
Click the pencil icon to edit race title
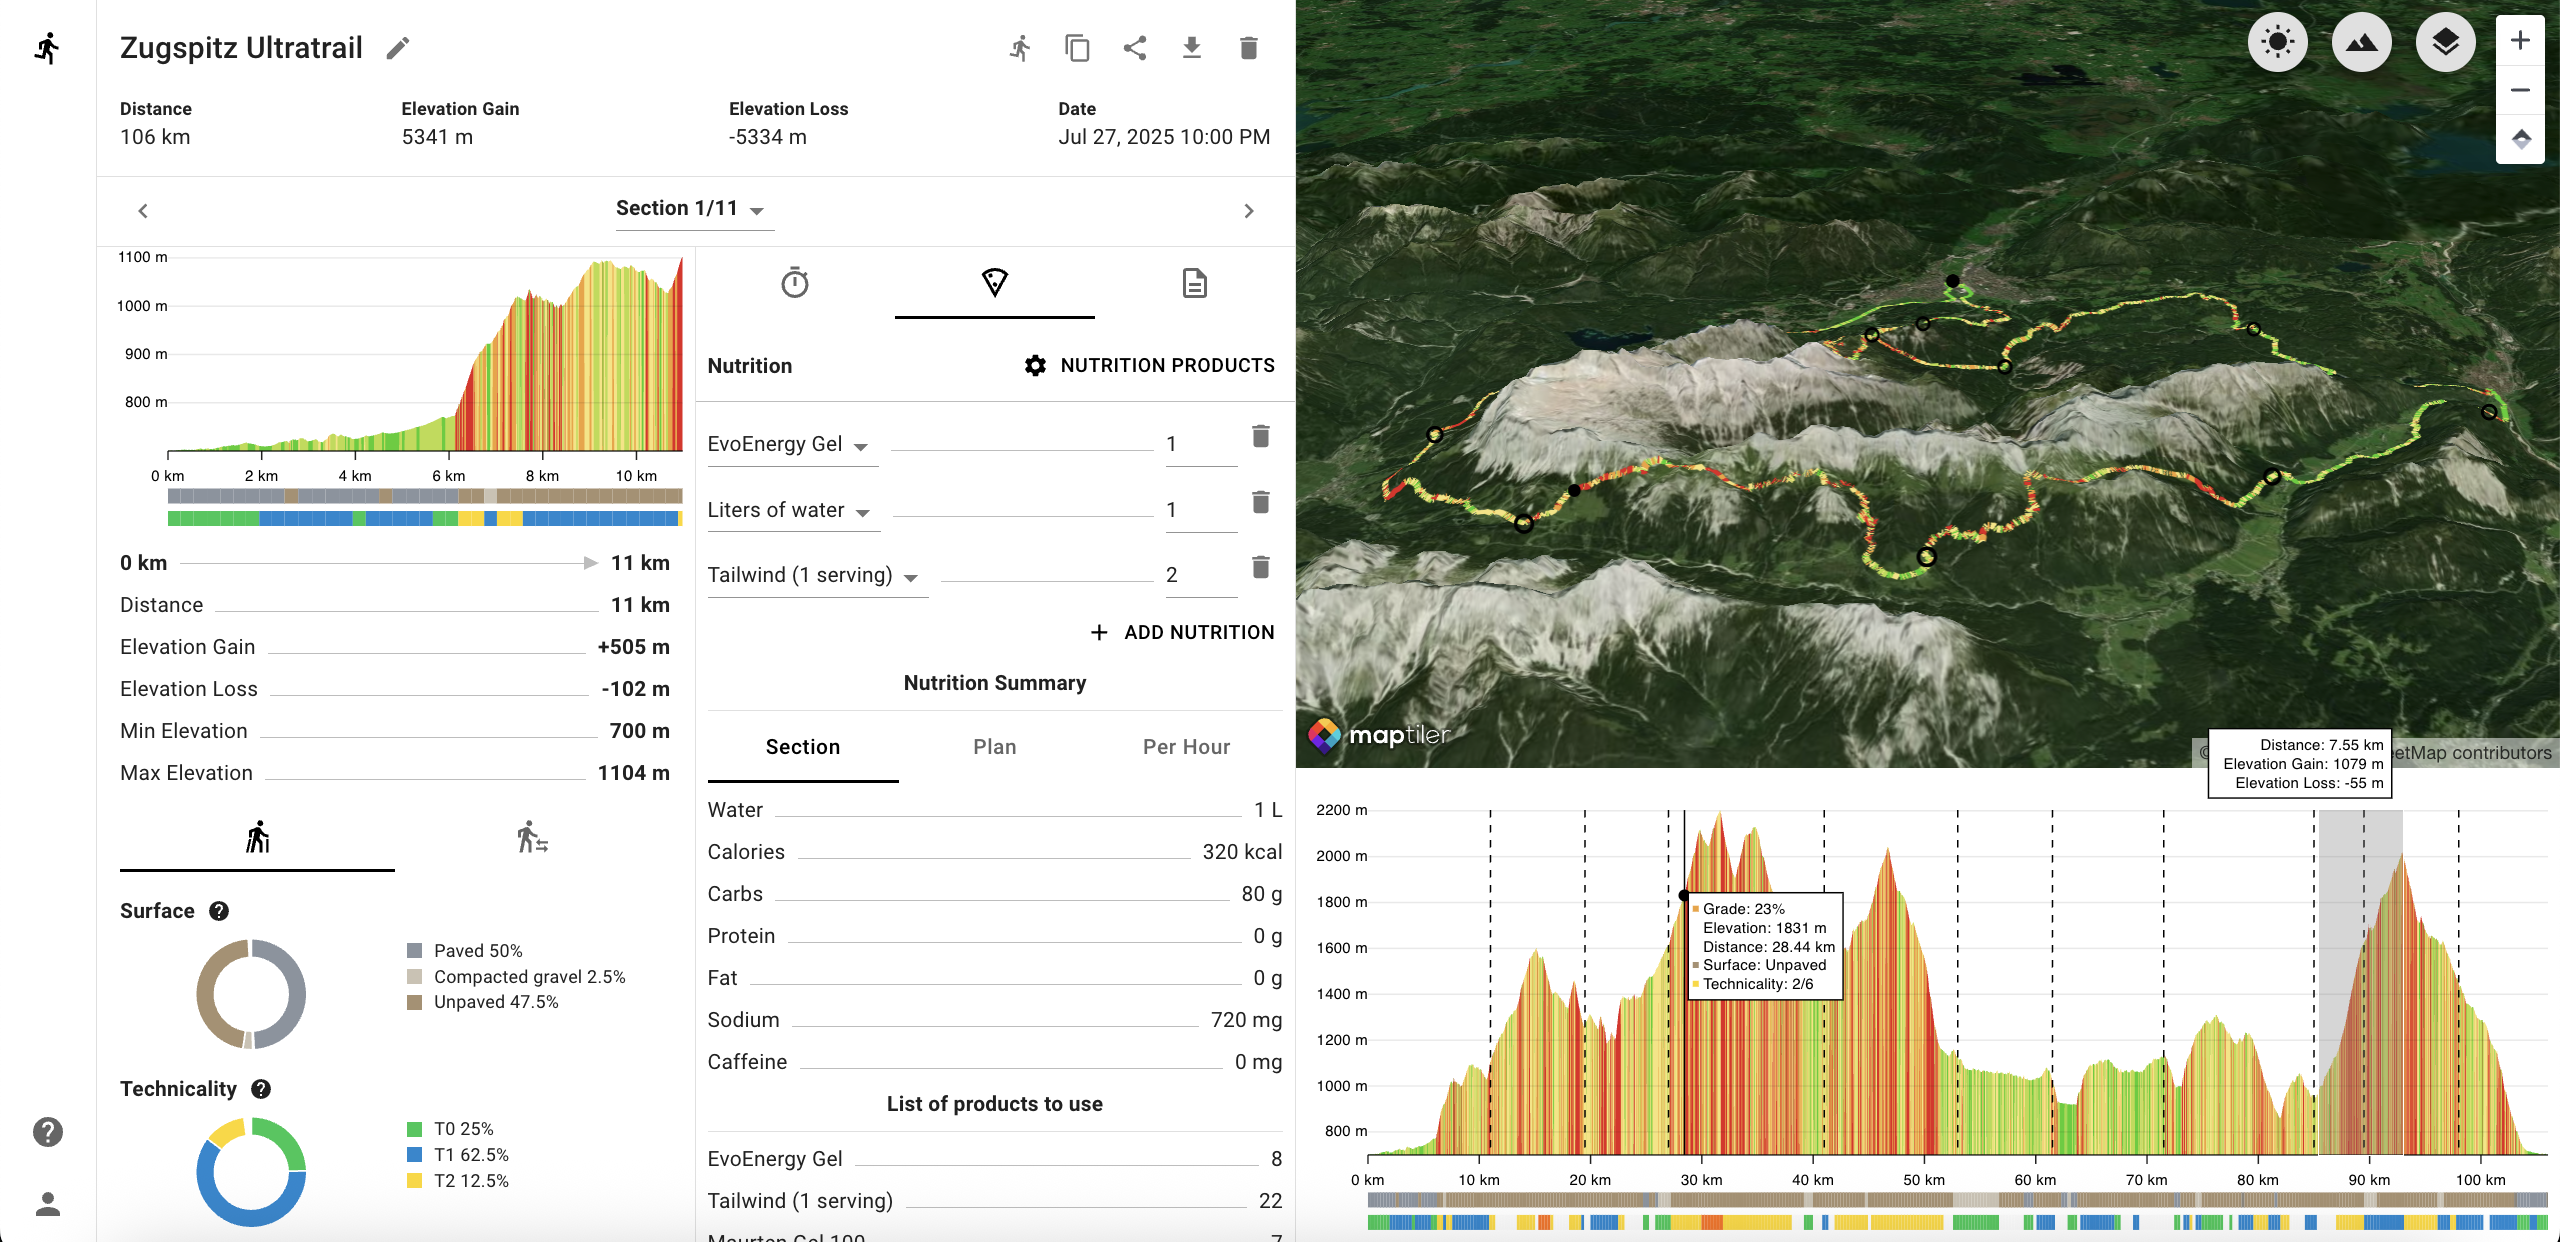pos(398,48)
